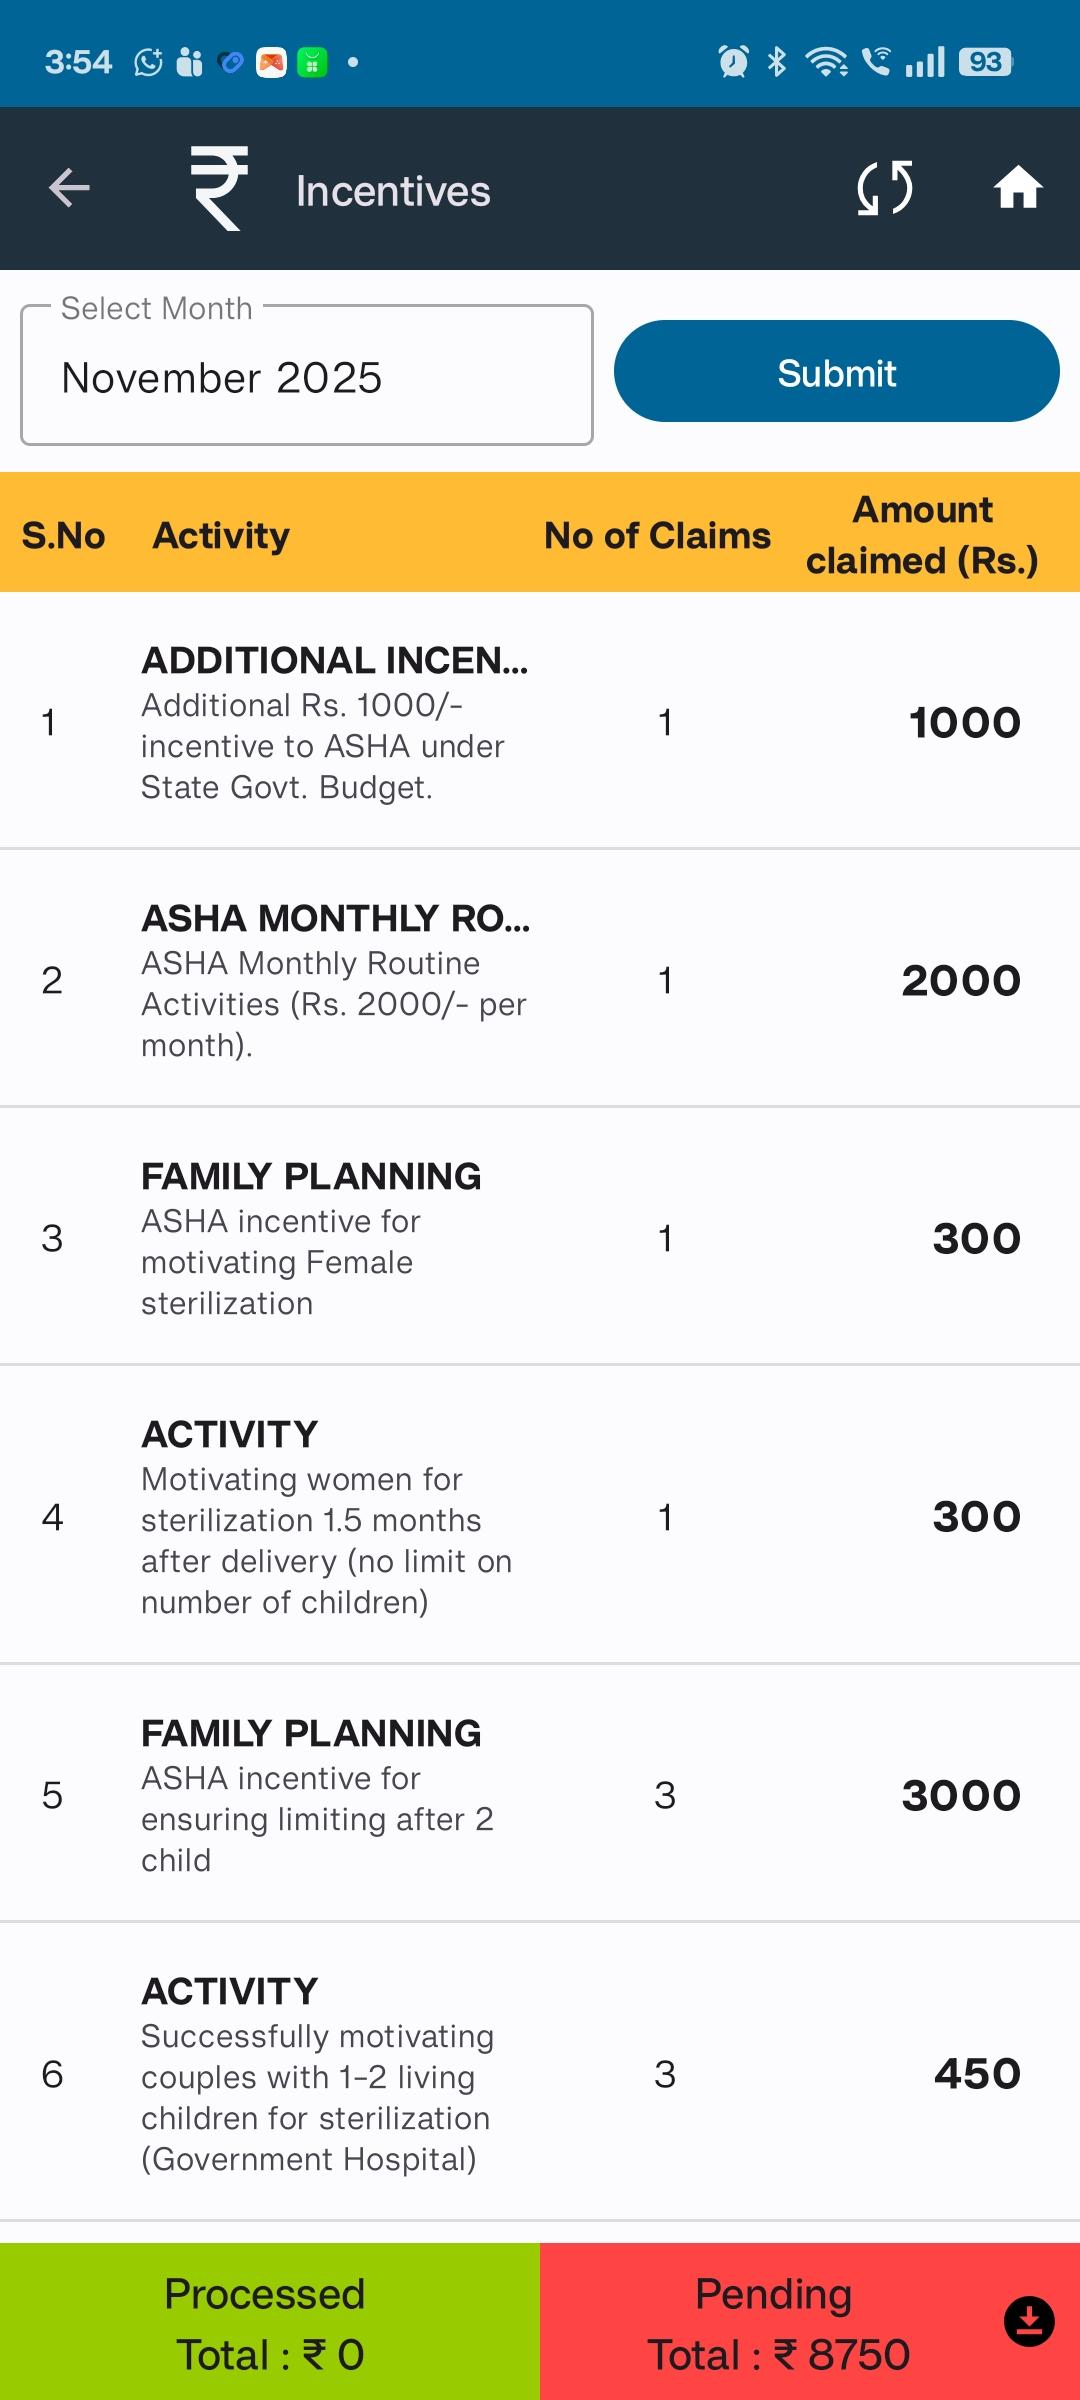1080x2400 pixels.
Task: Go to home via house icon
Action: (1018, 188)
